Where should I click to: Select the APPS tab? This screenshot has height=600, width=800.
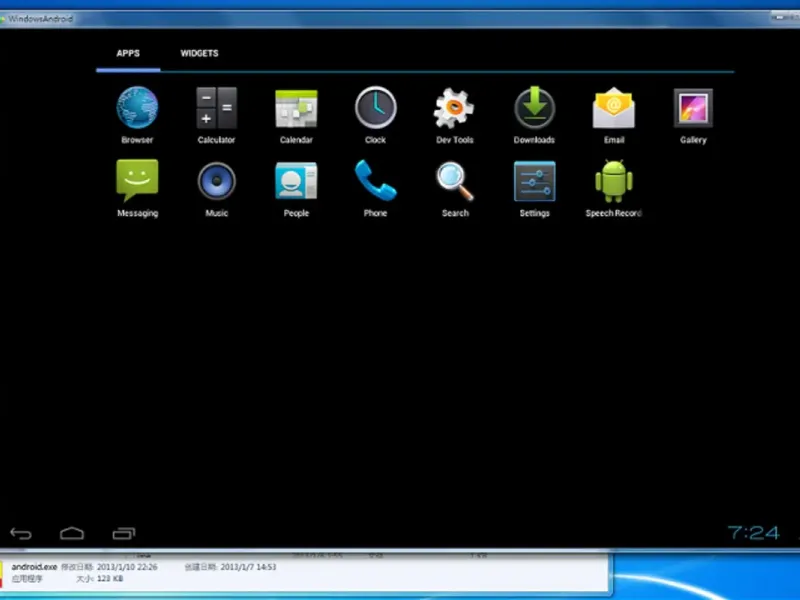click(128, 53)
